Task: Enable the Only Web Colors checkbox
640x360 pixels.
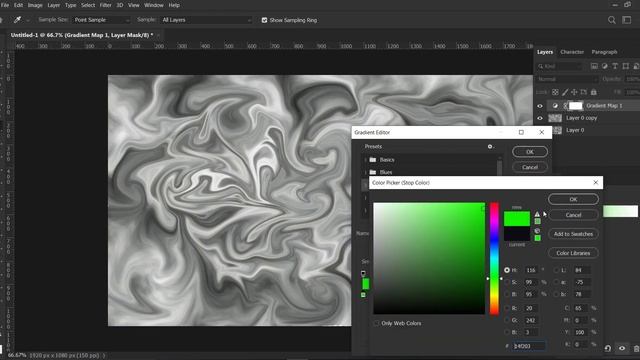Action: click(376, 323)
